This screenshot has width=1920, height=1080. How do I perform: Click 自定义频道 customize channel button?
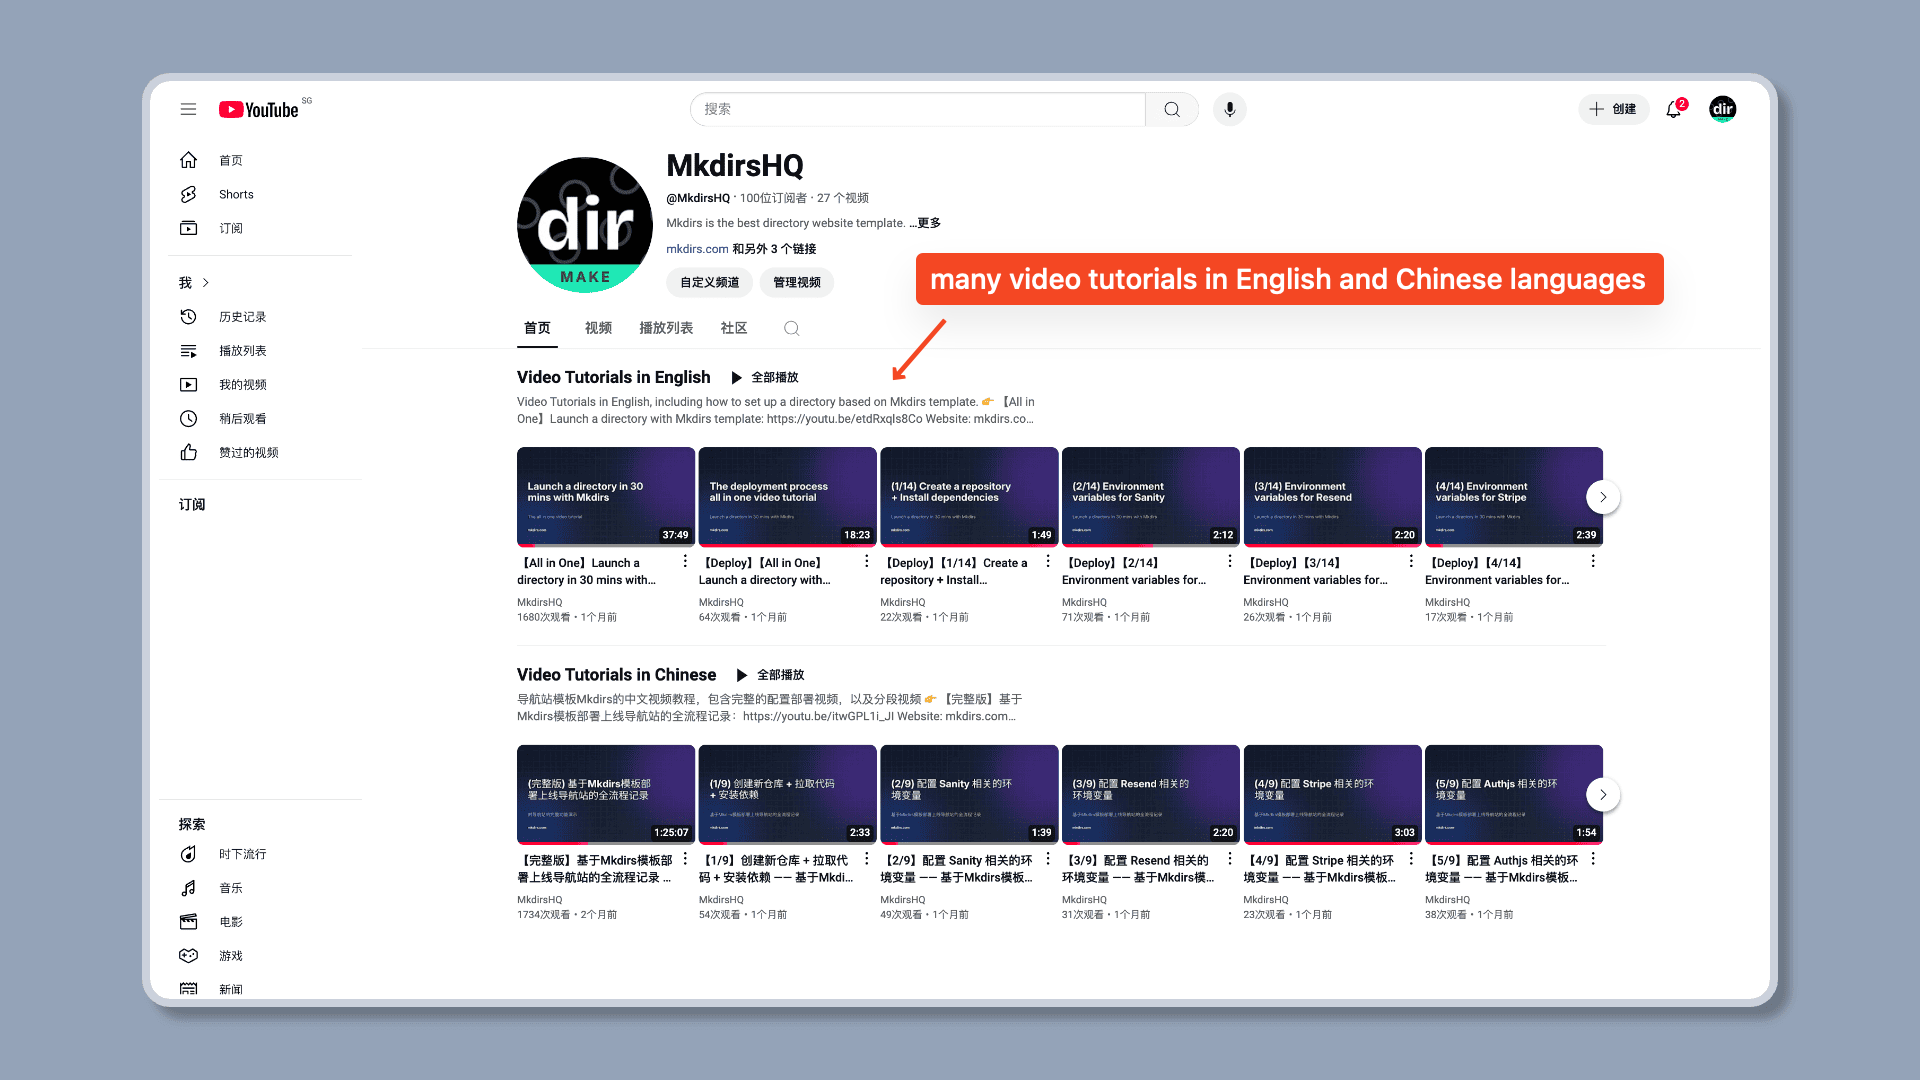710,283
